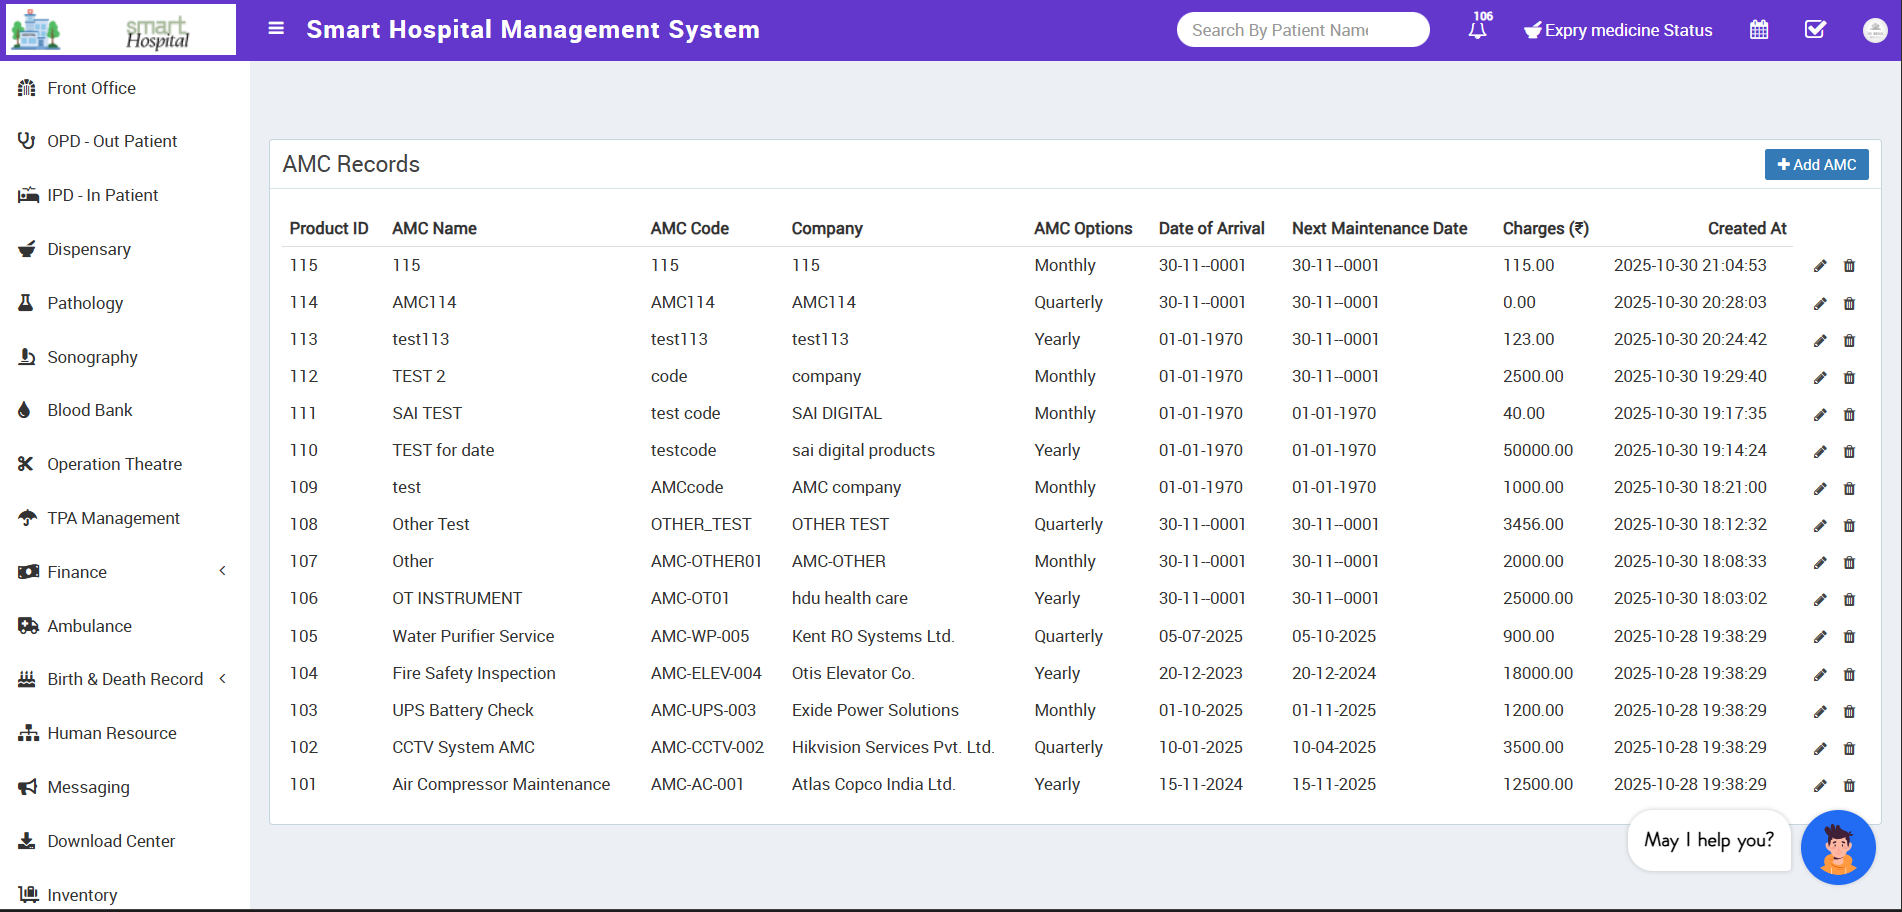
Task: Click the notification bell icon
Action: [1477, 30]
